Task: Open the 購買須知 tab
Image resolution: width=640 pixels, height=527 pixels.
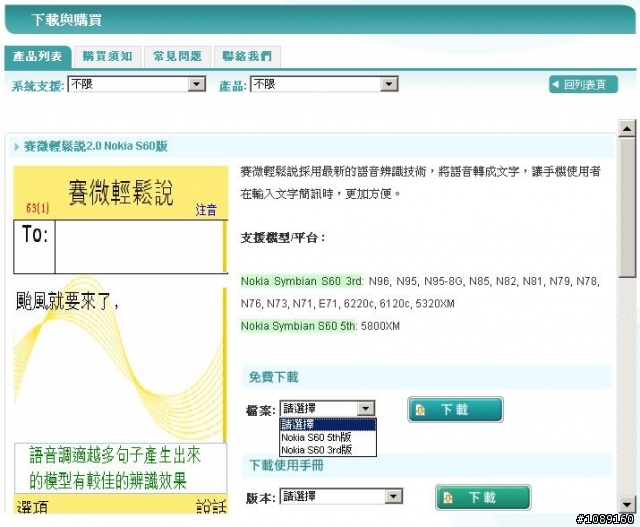Action: (108, 56)
